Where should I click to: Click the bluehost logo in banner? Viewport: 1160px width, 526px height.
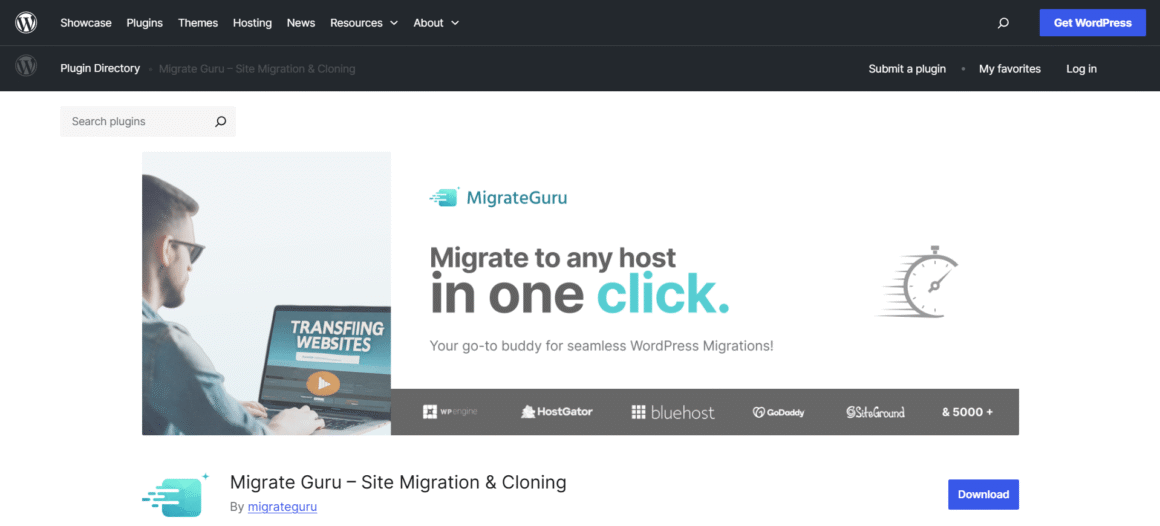(673, 412)
